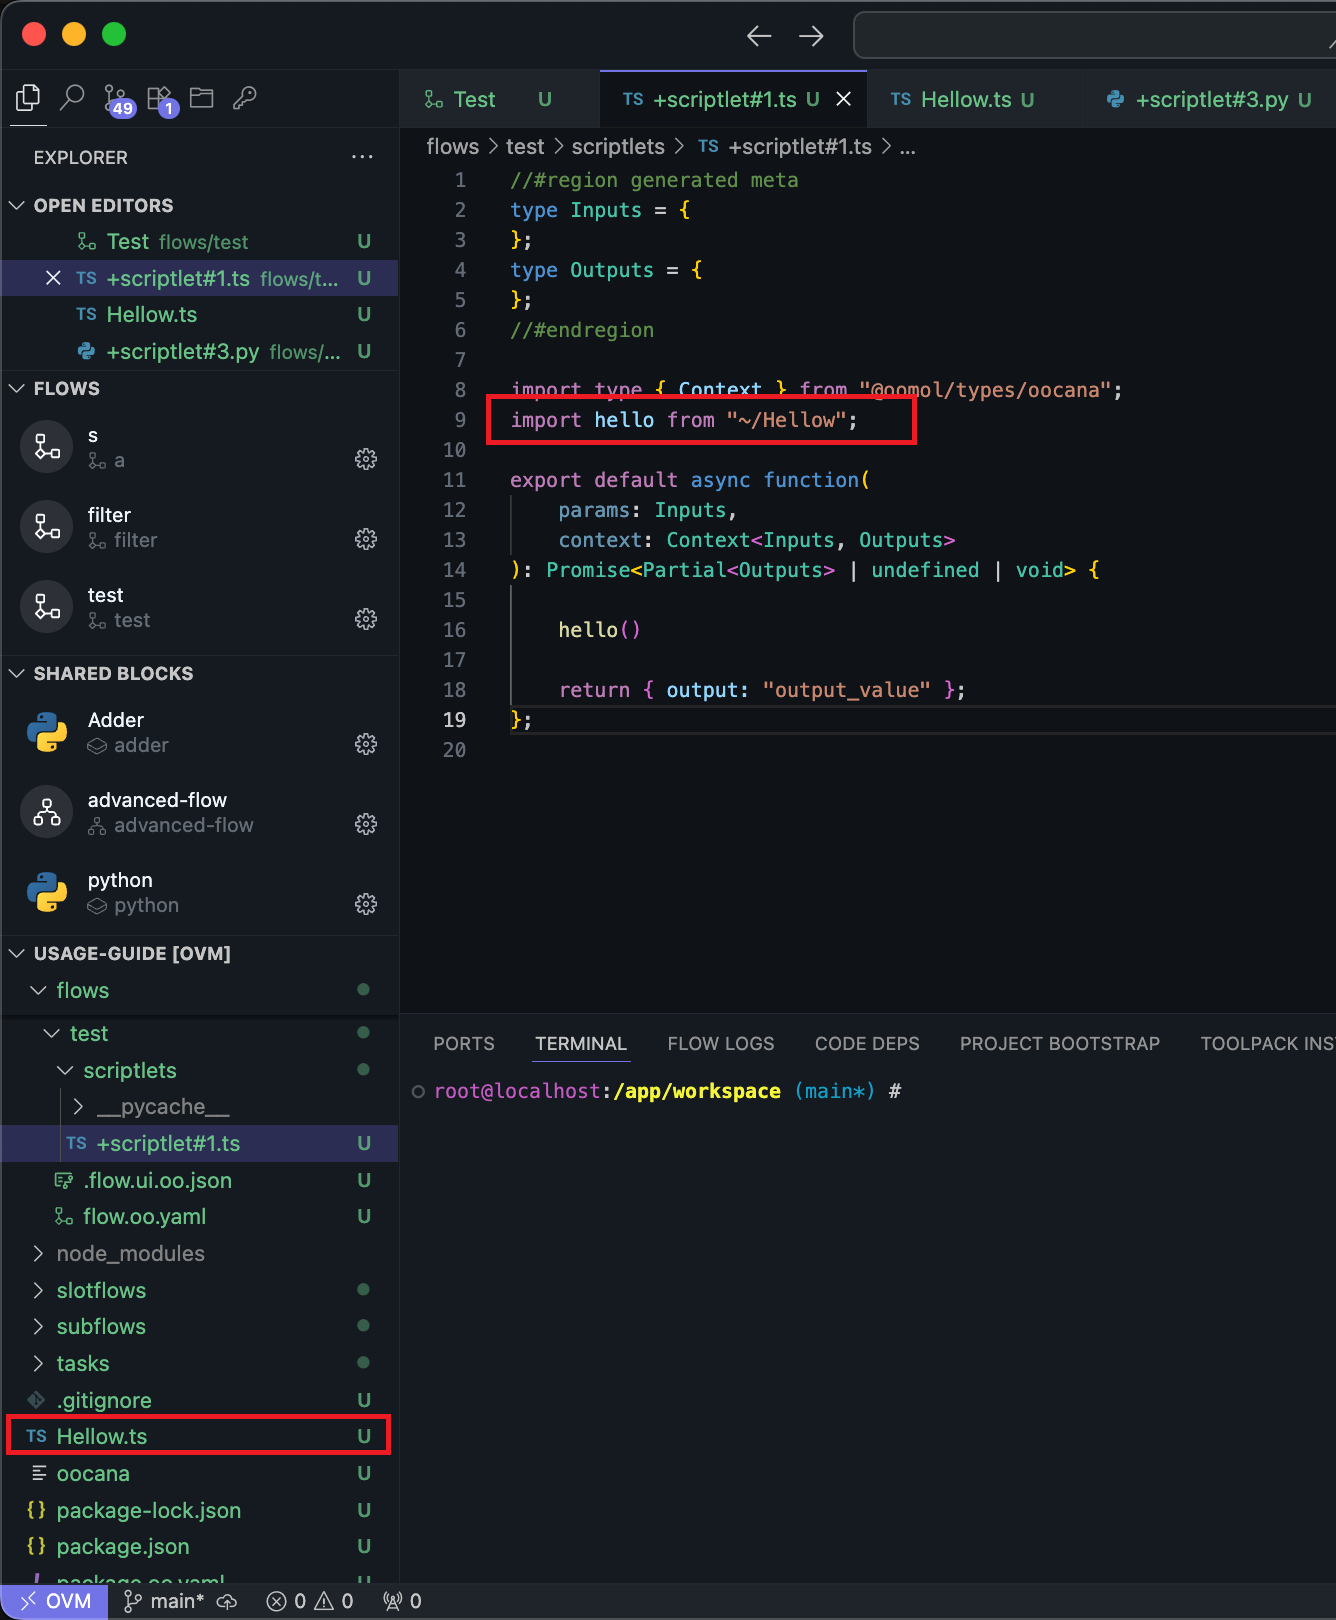Switch to the FLOW LOGS panel tab
Viewport: 1336px width, 1620px height.
coord(720,1043)
